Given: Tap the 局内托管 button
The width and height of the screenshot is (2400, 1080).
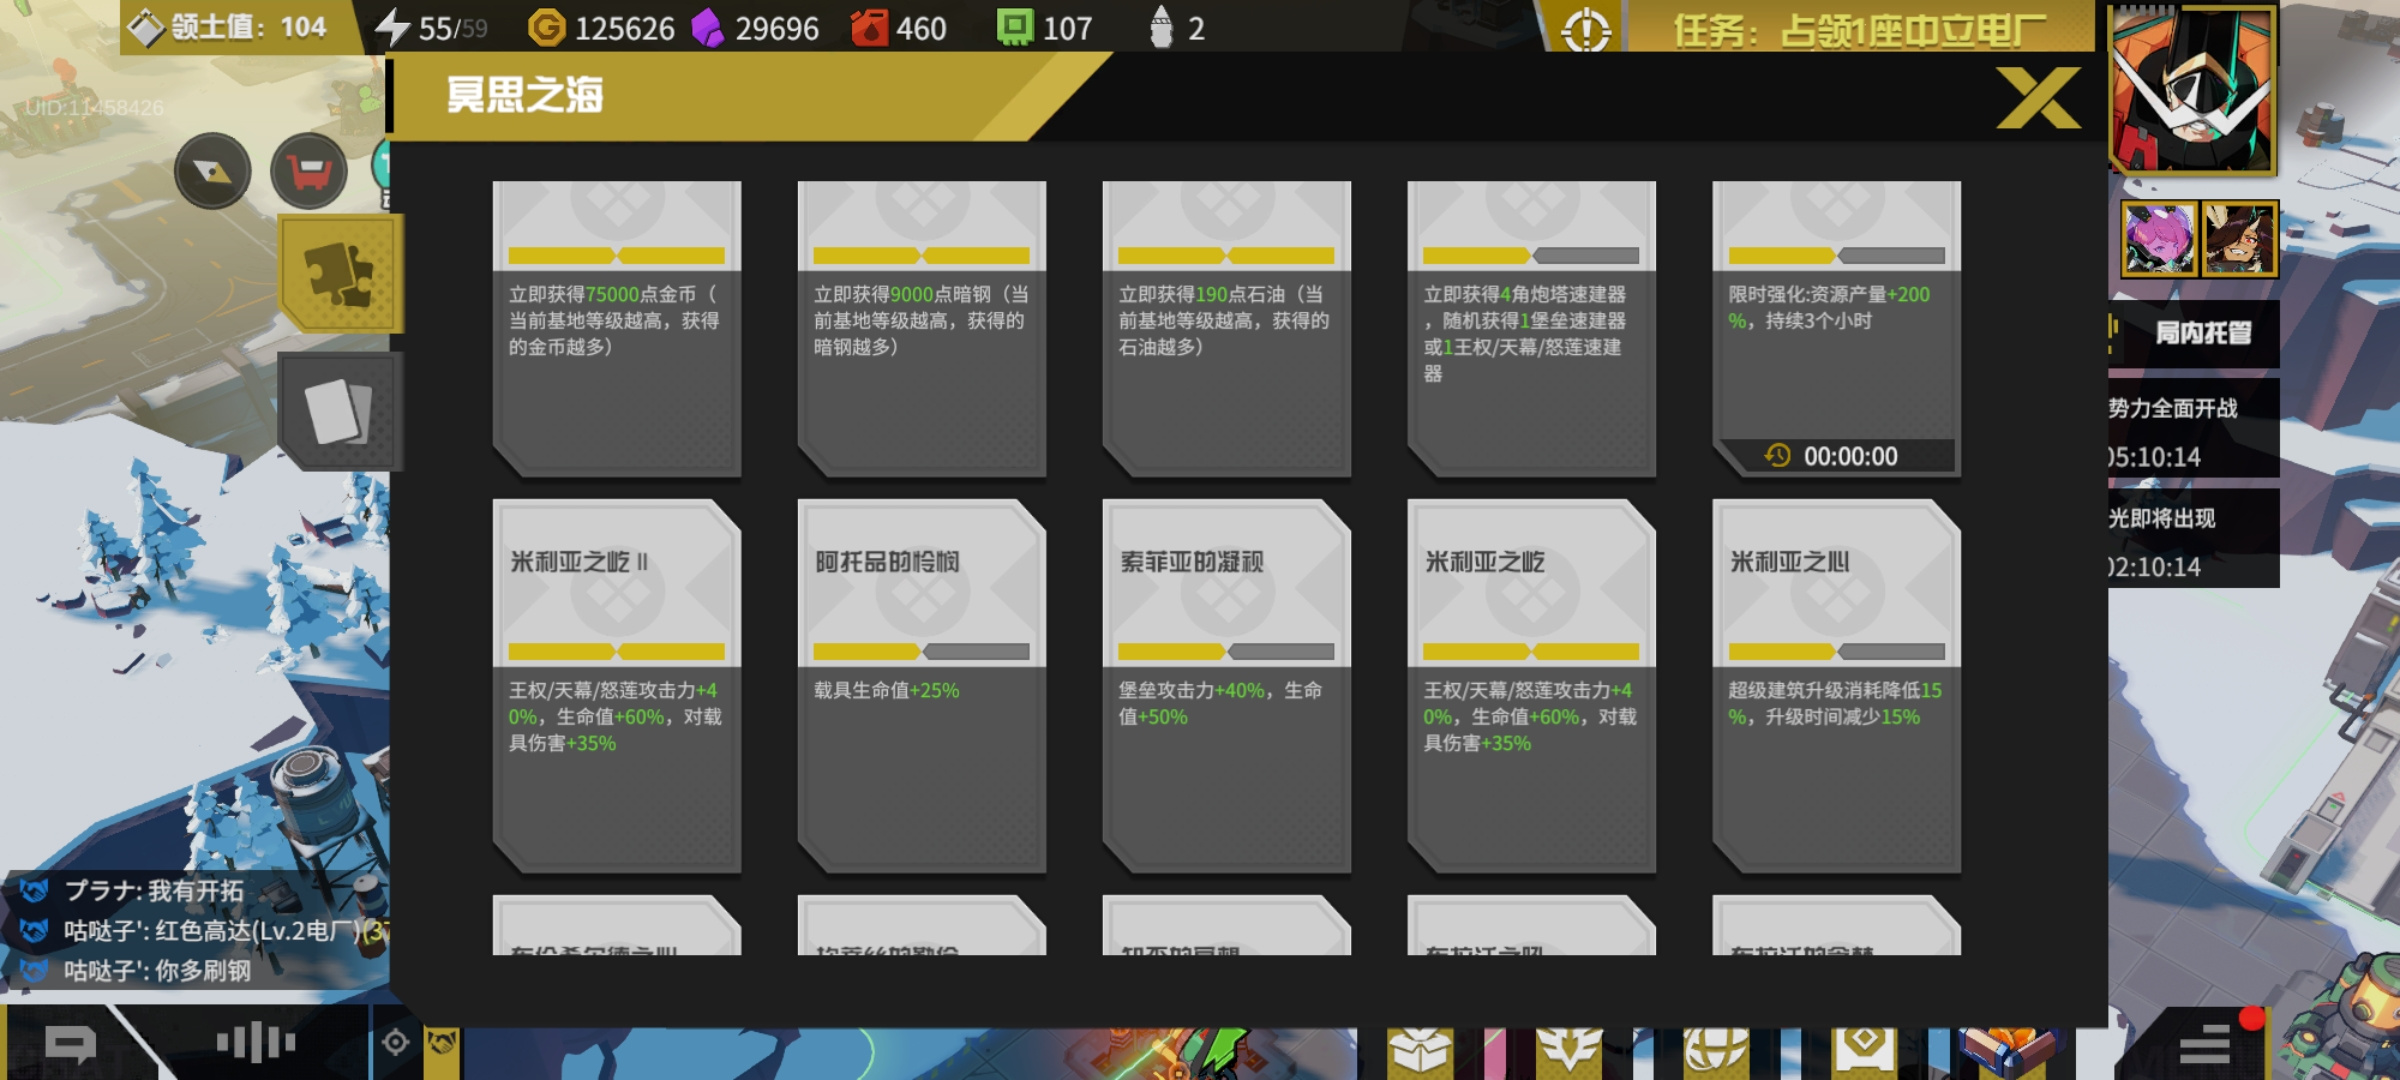Looking at the screenshot, I should (x=2195, y=333).
